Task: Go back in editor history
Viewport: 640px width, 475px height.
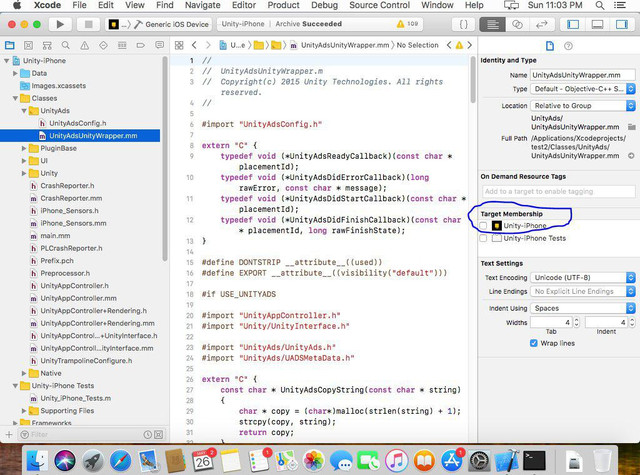Action: pos(194,45)
